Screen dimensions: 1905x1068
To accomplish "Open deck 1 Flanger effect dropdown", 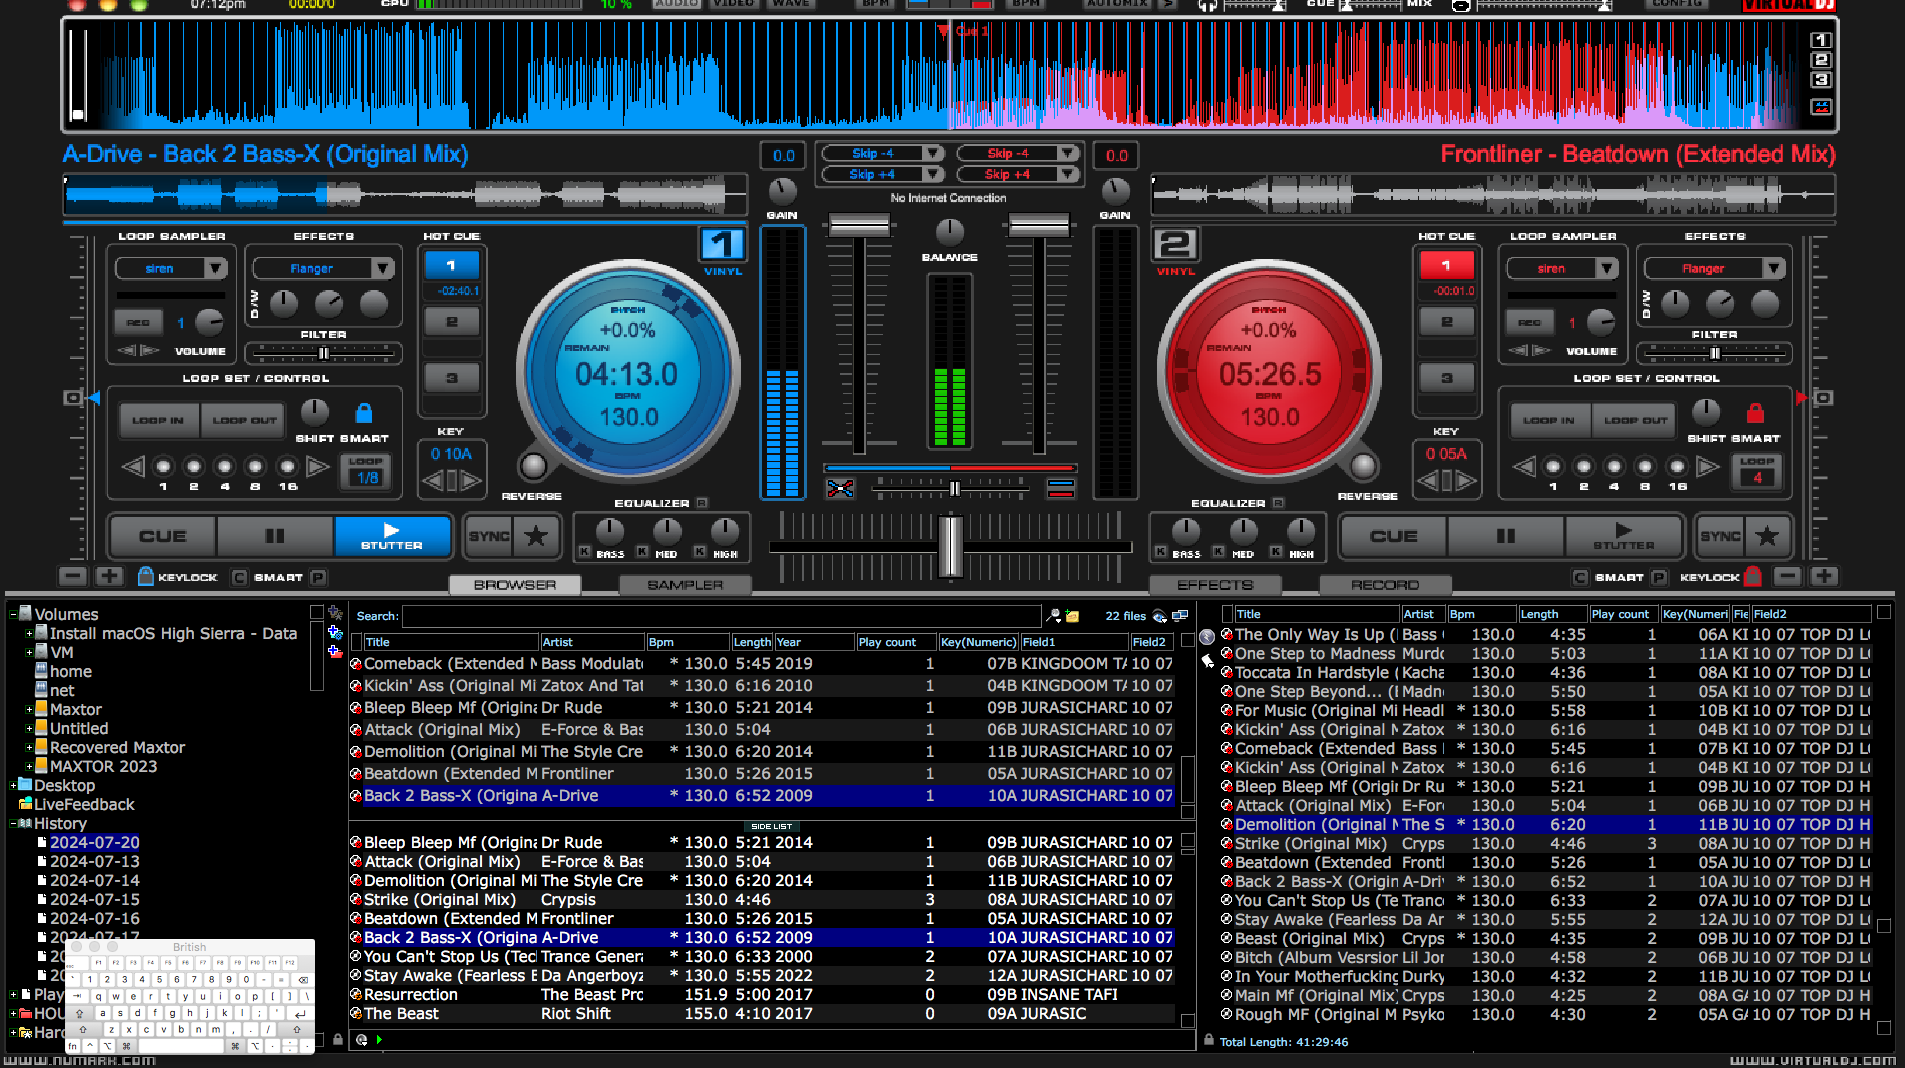I will point(382,268).
